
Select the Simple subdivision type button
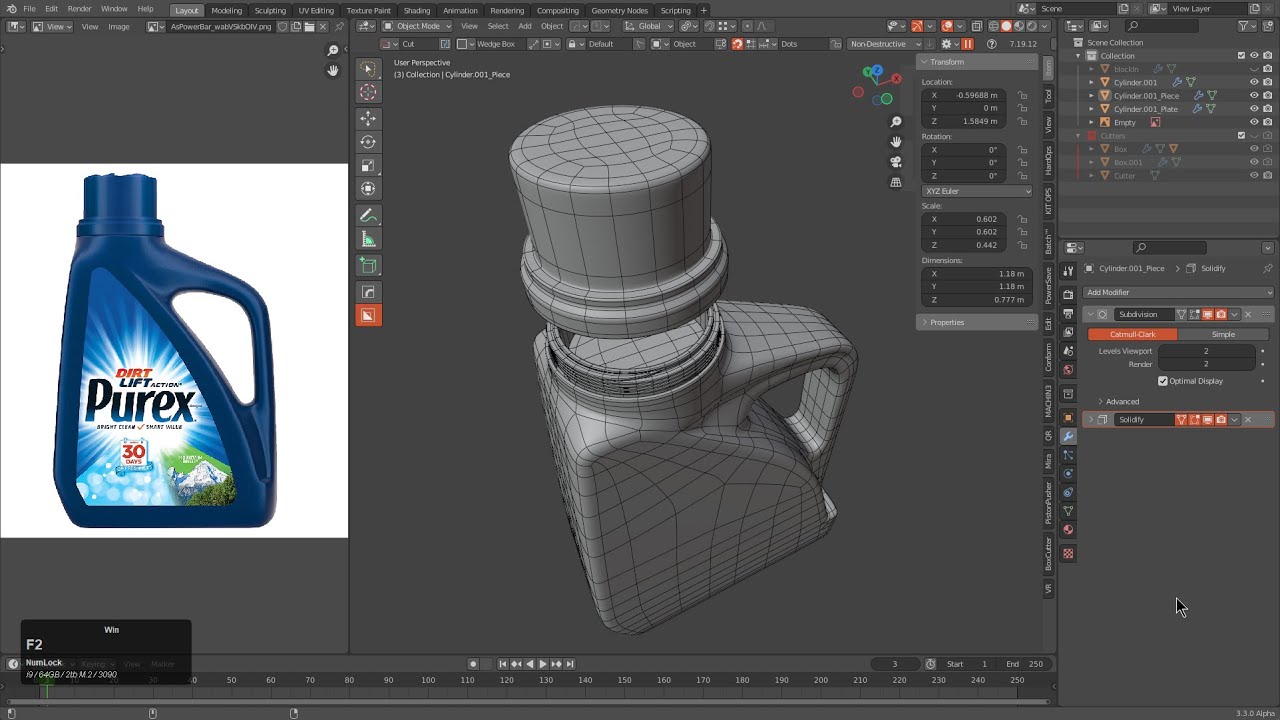[x=1223, y=334]
